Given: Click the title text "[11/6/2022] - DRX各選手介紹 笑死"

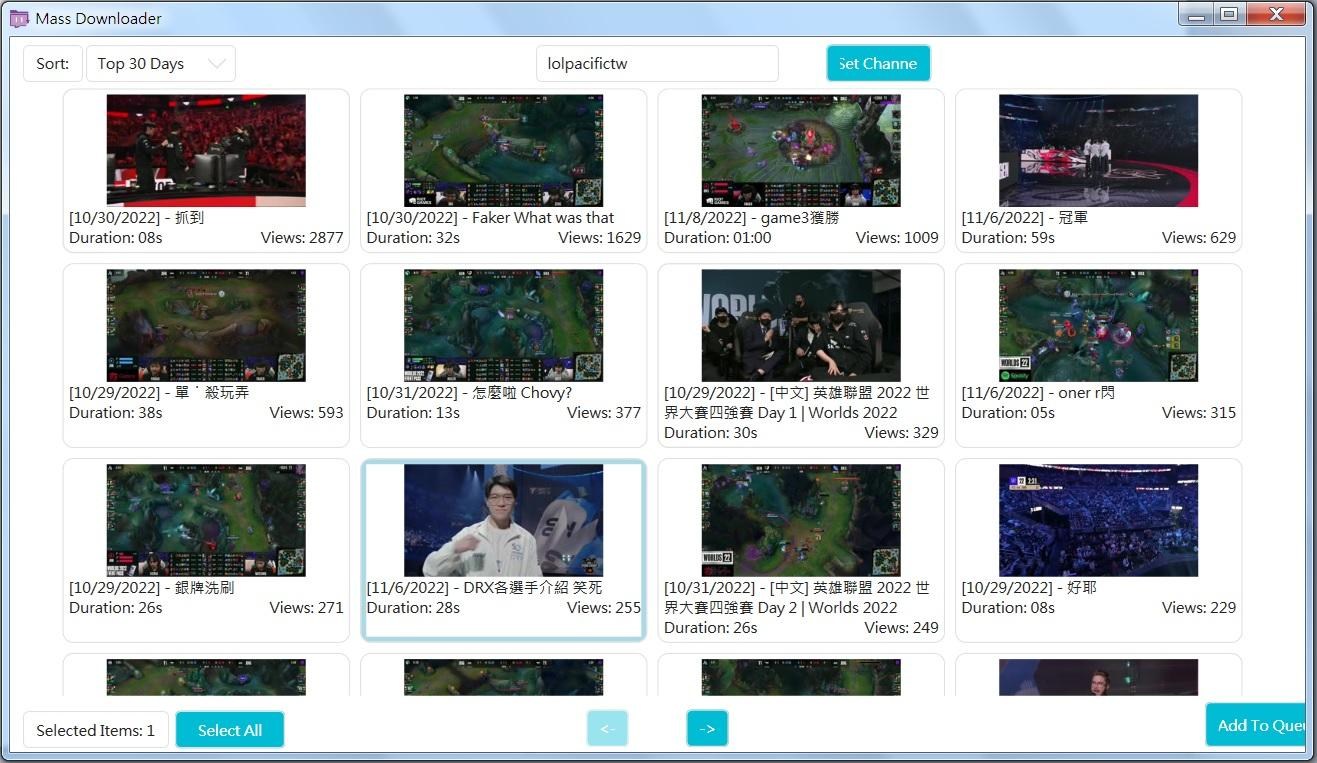Looking at the screenshot, I should pos(485,588).
